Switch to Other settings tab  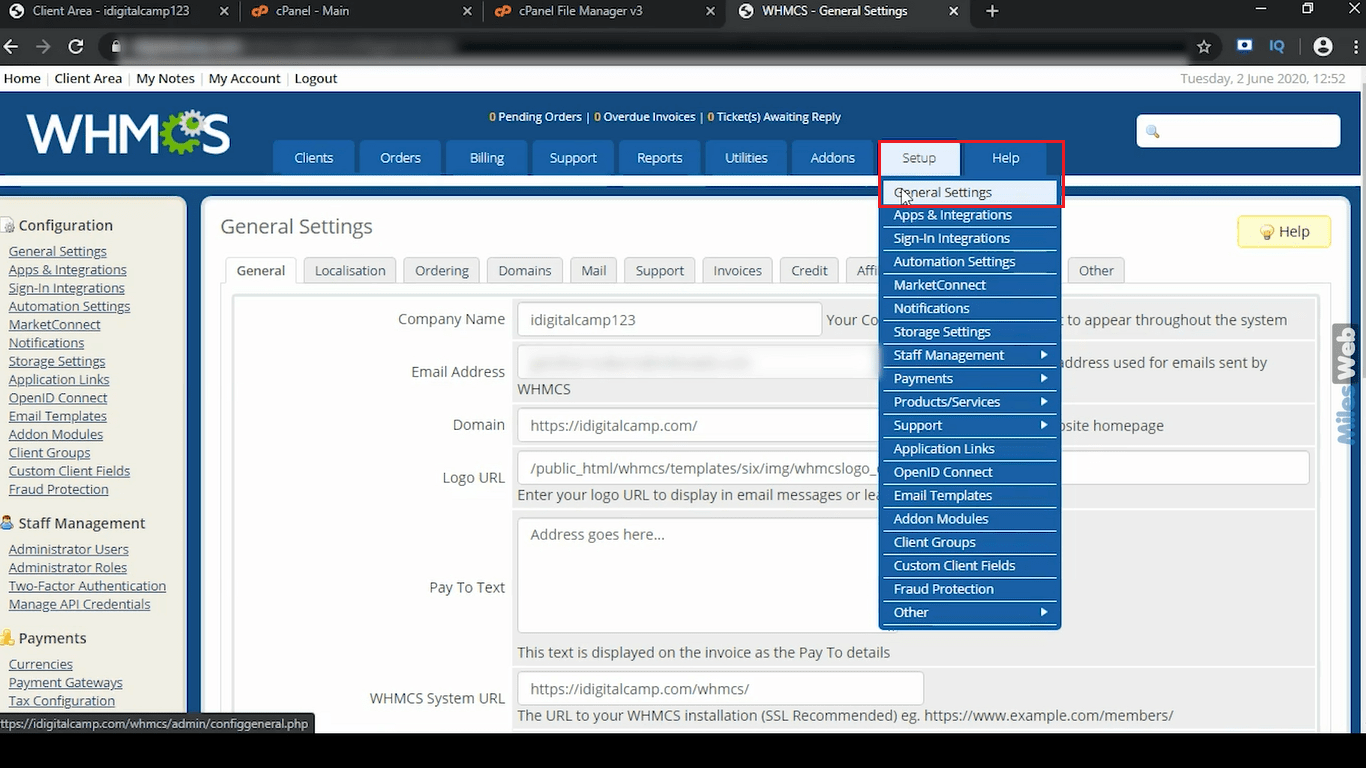pyautogui.click(x=1096, y=270)
